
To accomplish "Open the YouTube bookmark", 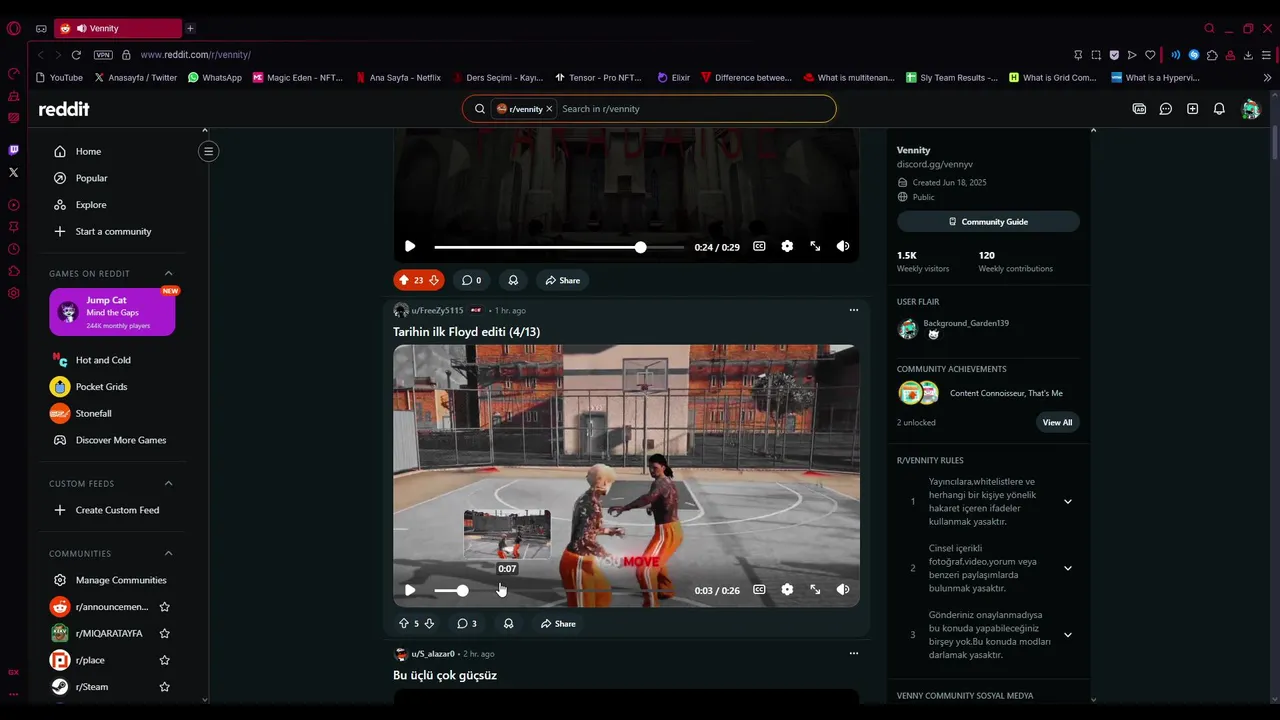I will tap(59, 77).
